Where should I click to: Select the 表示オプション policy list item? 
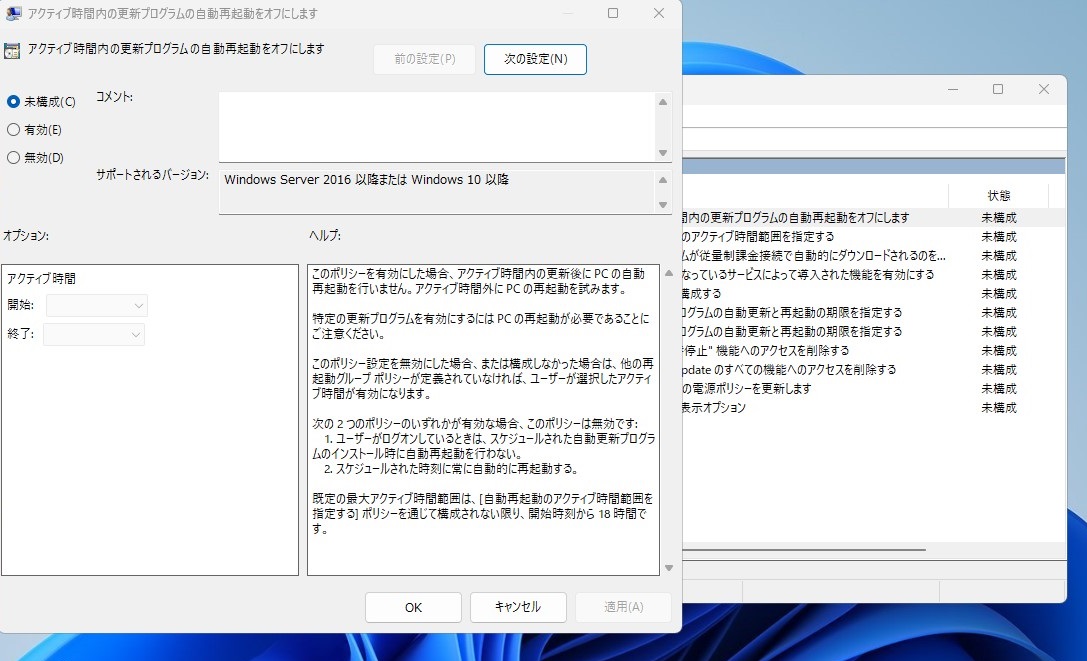[714, 408]
